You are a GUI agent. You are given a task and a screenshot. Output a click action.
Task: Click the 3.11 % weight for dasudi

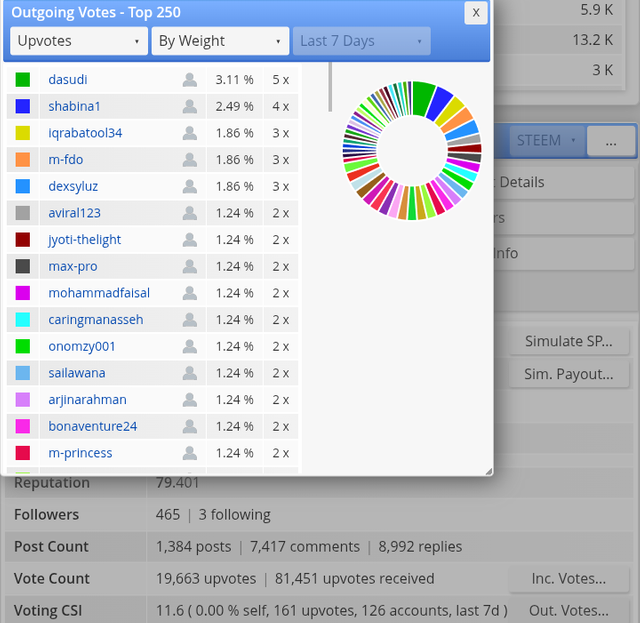(x=234, y=80)
